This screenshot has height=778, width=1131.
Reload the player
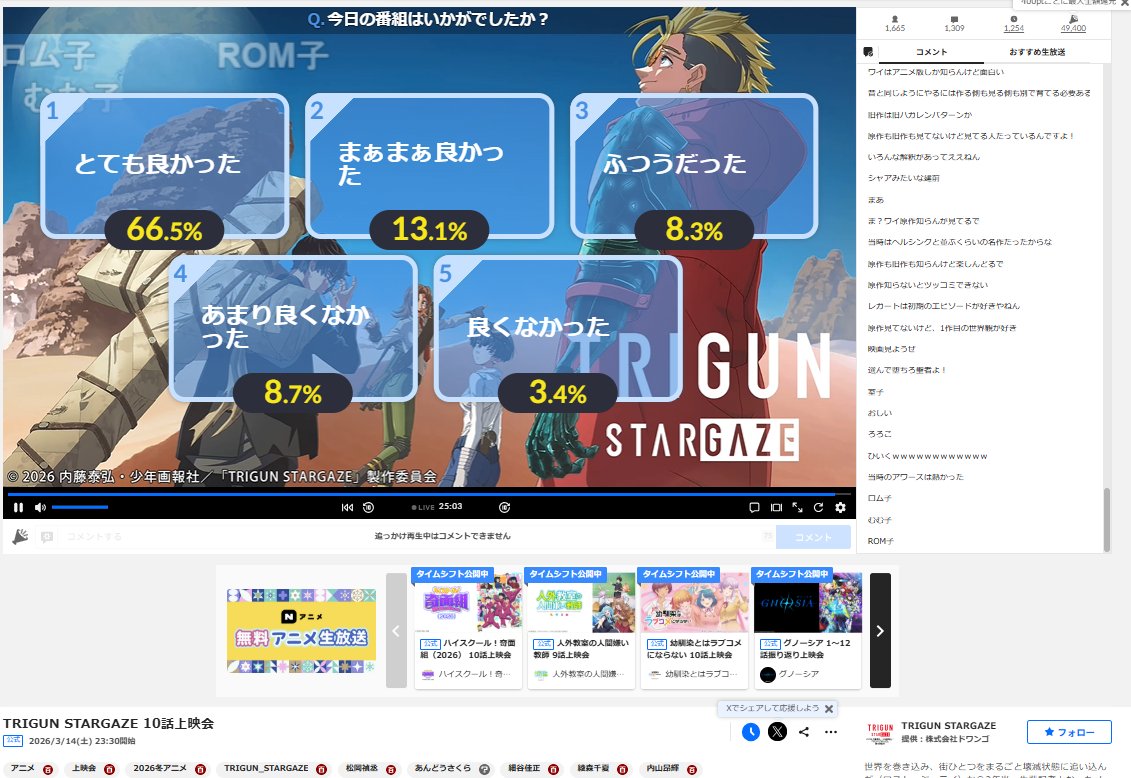(x=819, y=508)
